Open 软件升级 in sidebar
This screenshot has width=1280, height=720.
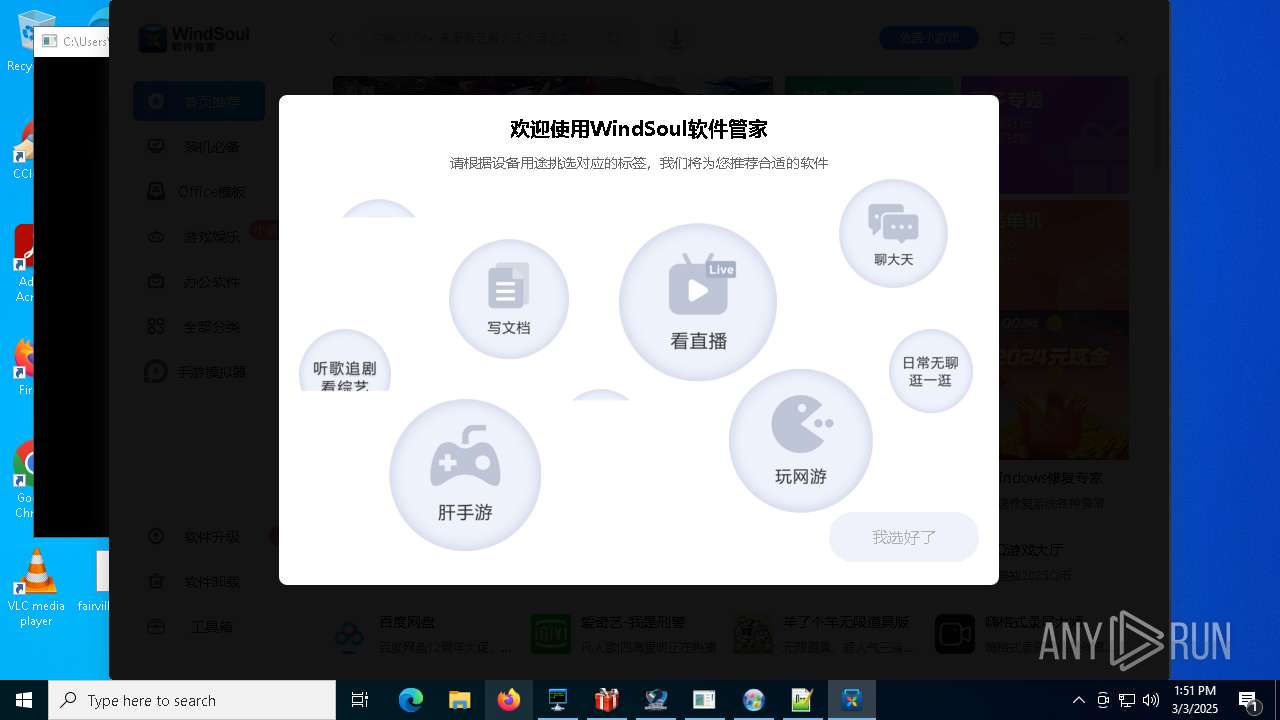coord(199,536)
